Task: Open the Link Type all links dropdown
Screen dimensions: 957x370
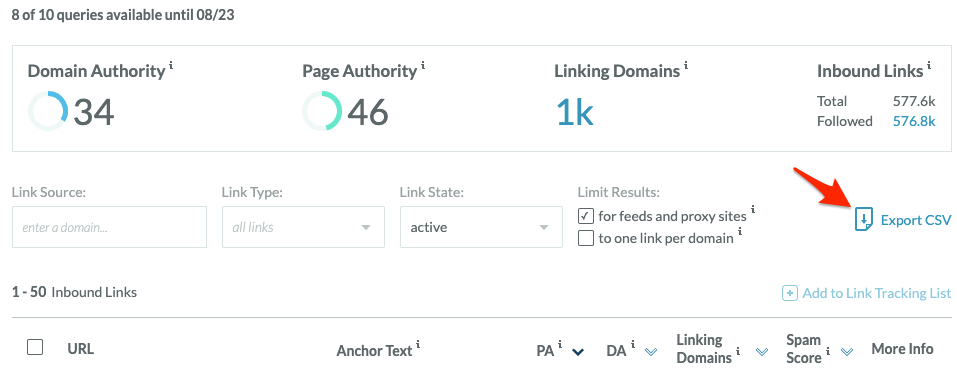Action: 303,227
